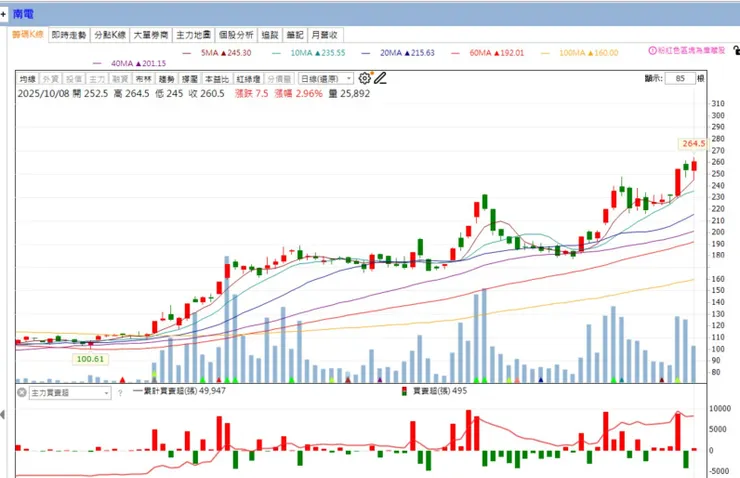Click the 量 25,892 volume value
The image size is (740, 478).
click(350, 94)
